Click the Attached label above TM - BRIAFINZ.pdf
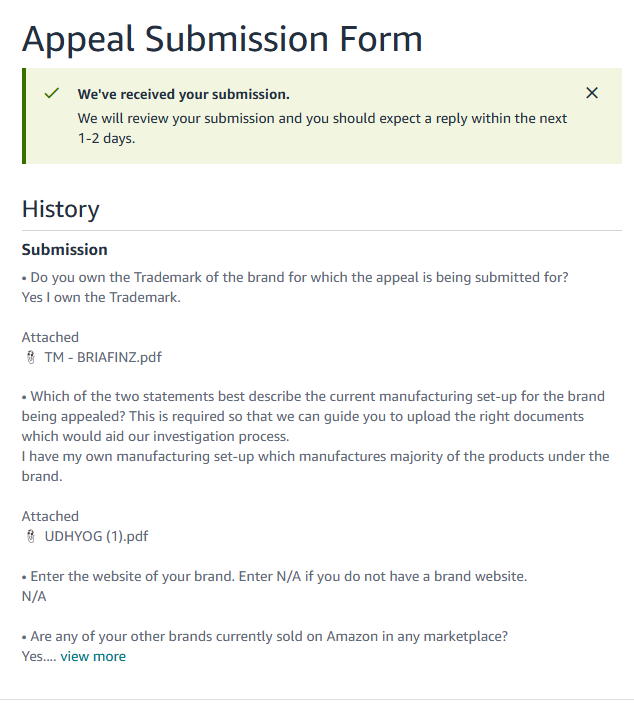 (50, 337)
